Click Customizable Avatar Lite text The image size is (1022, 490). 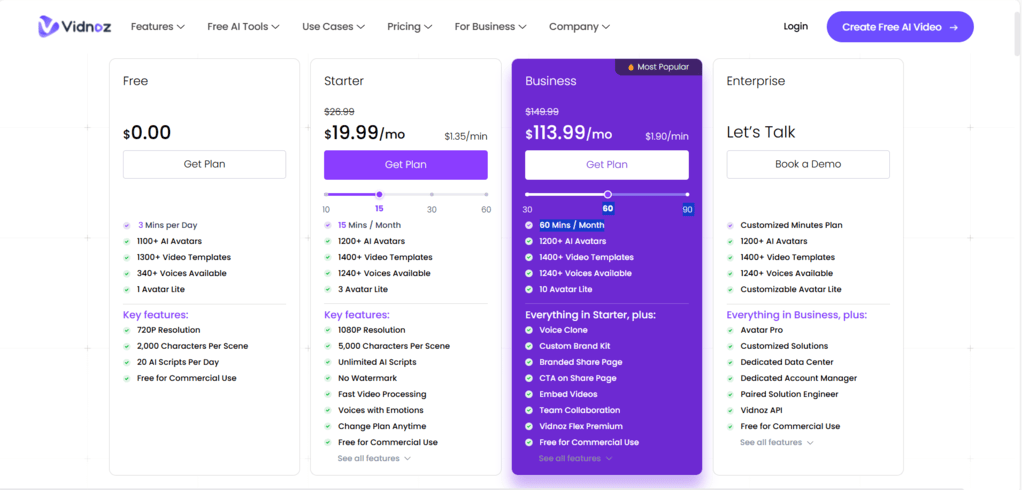(x=791, y=289)
